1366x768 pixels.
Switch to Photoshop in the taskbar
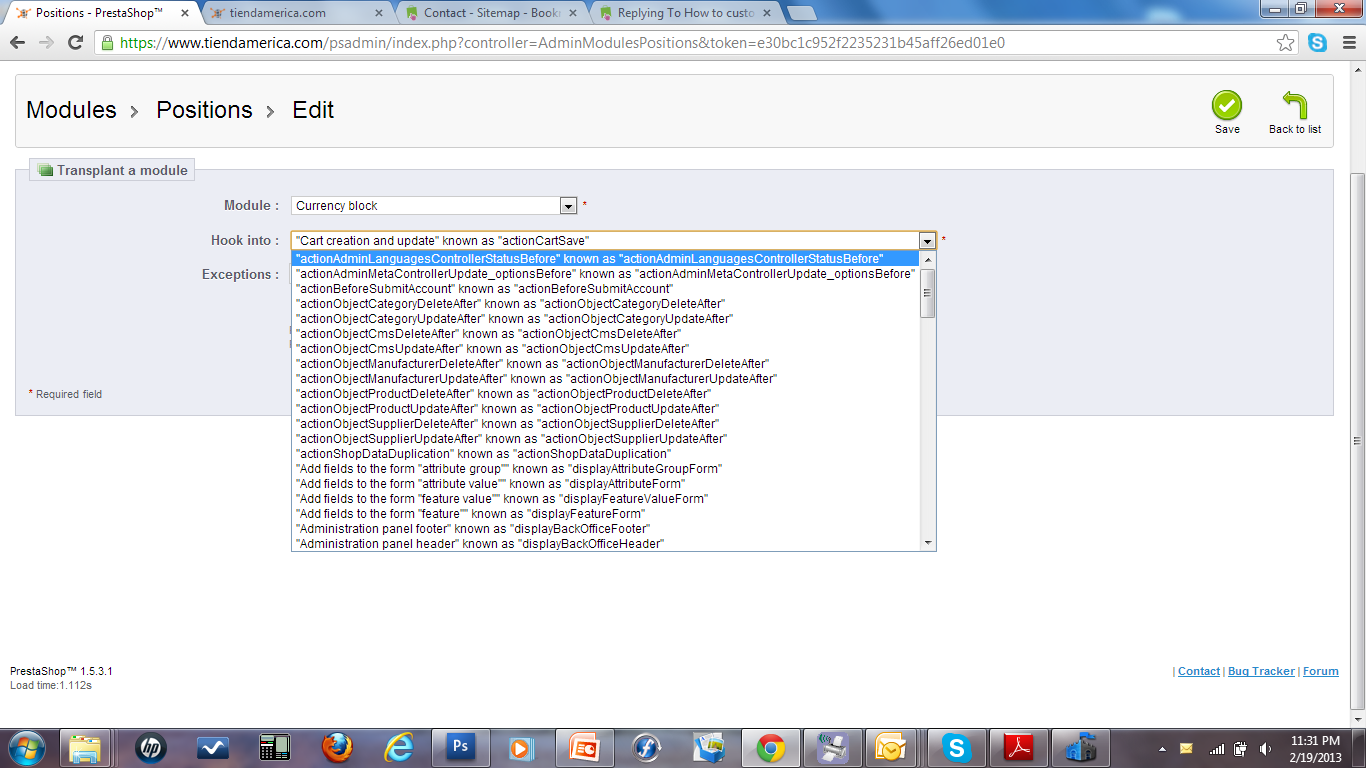(460, 748)
